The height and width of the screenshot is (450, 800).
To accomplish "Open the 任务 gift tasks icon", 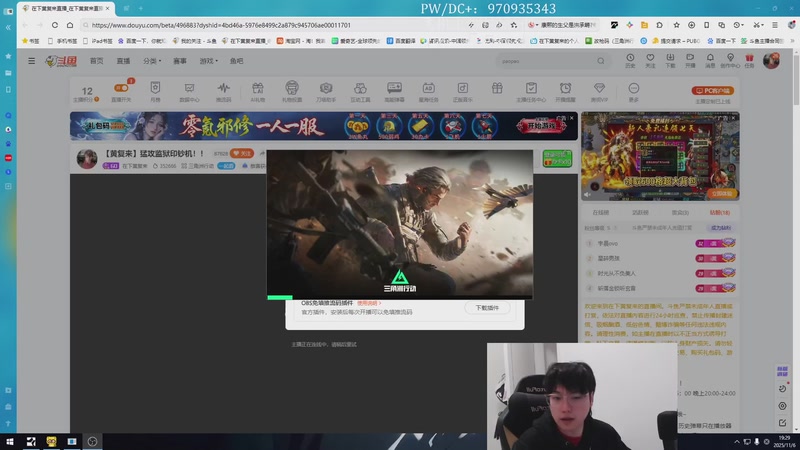I will 749,60.
